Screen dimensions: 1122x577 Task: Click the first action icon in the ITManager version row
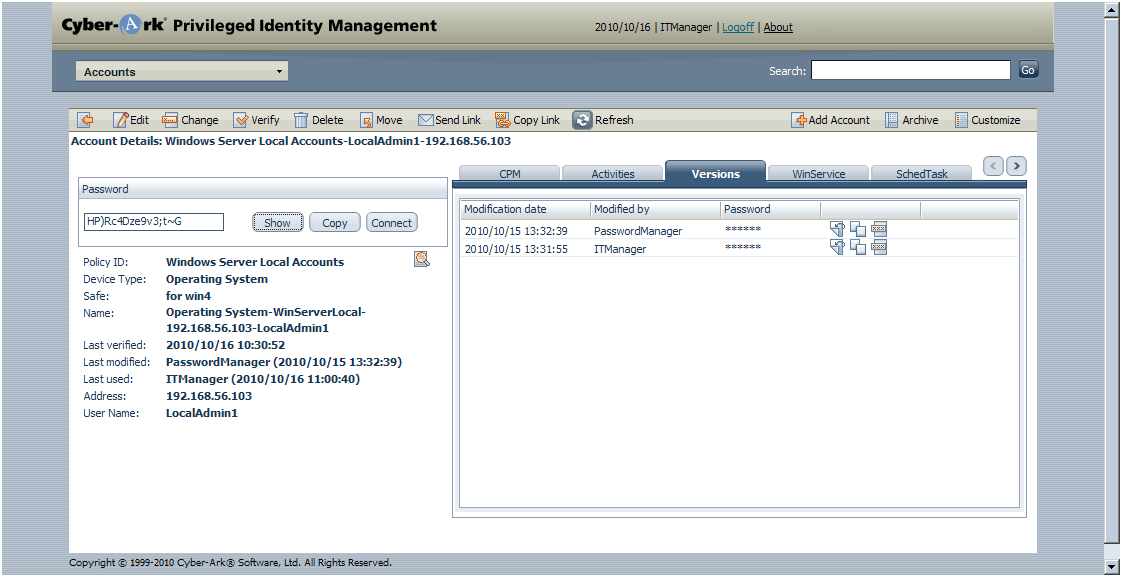click(837, 248)
